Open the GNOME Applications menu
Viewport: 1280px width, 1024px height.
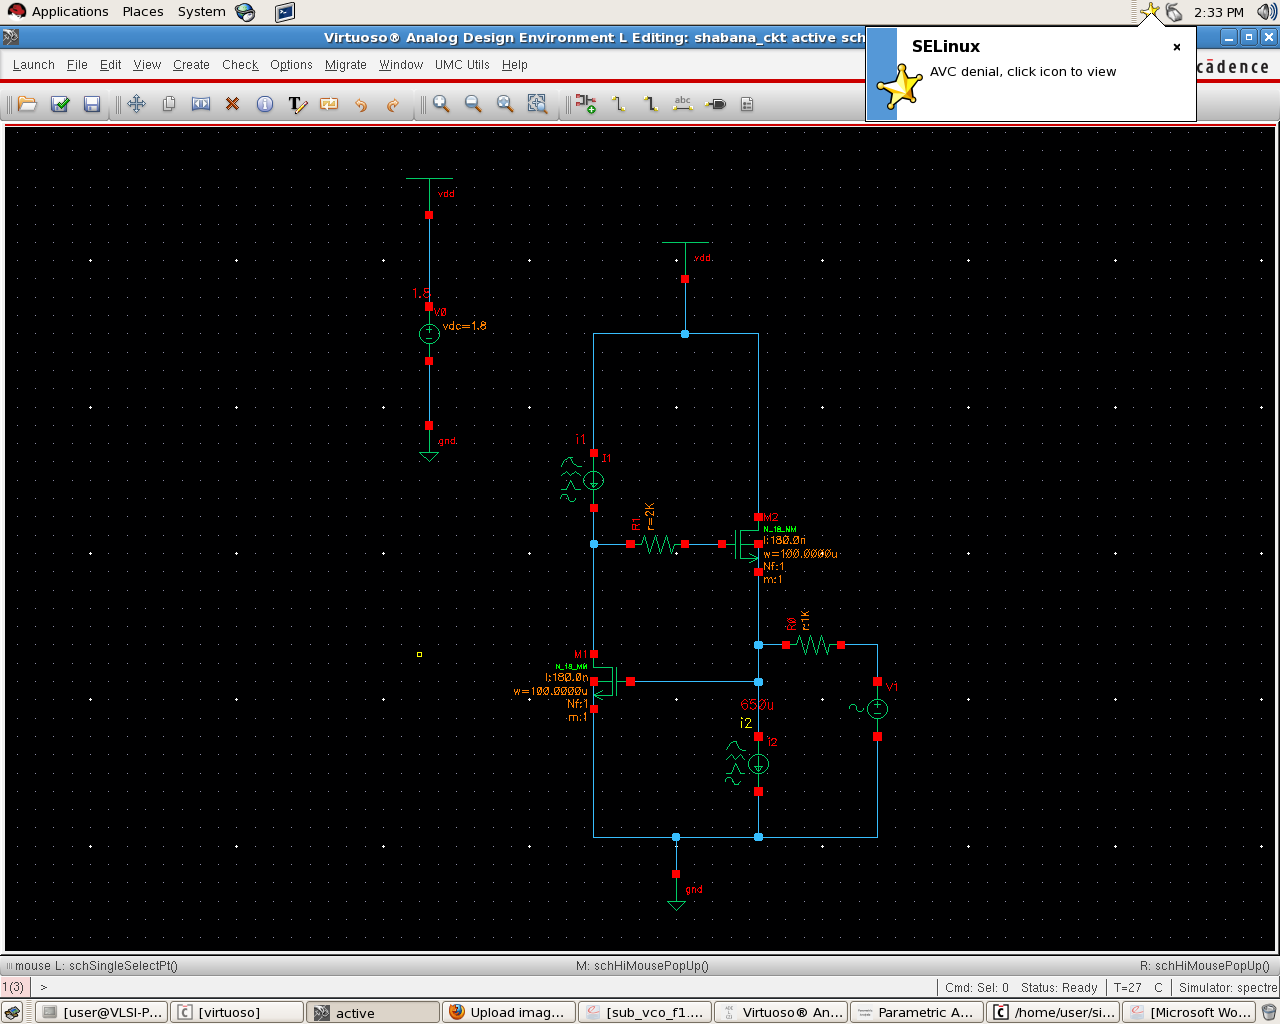[x=58, y=12]
